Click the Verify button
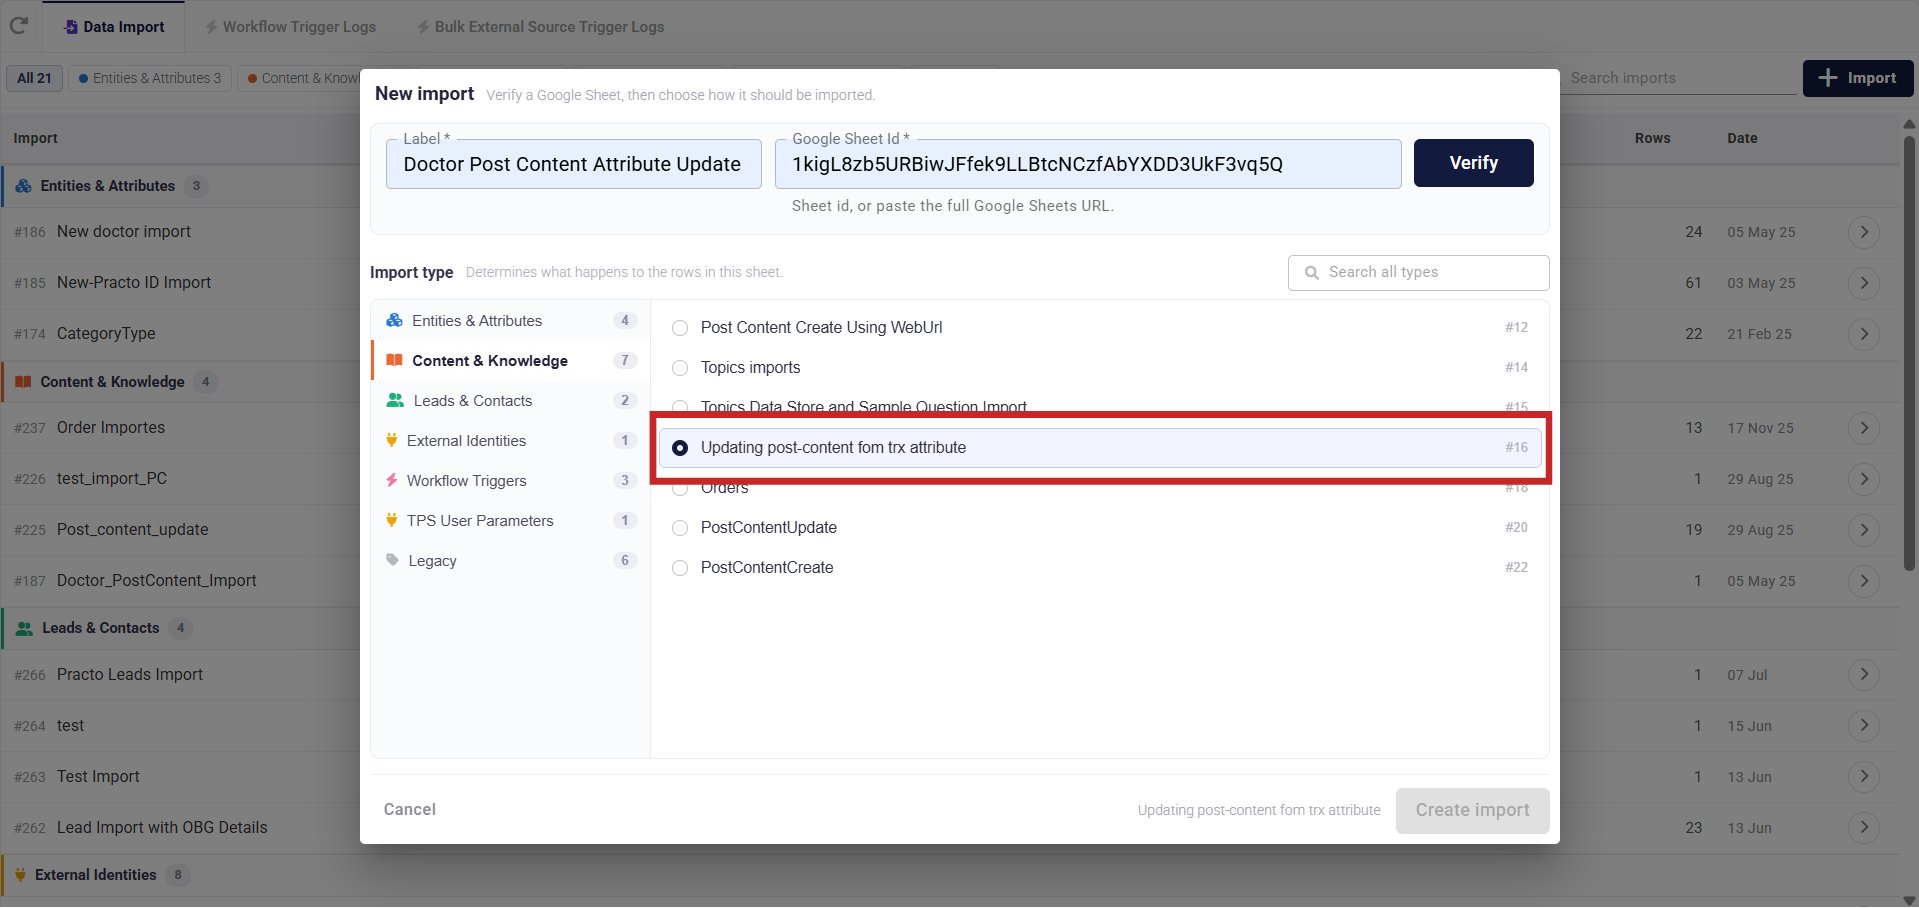The height and width of the screenshot is (909, 1919). click(1473, 163)
